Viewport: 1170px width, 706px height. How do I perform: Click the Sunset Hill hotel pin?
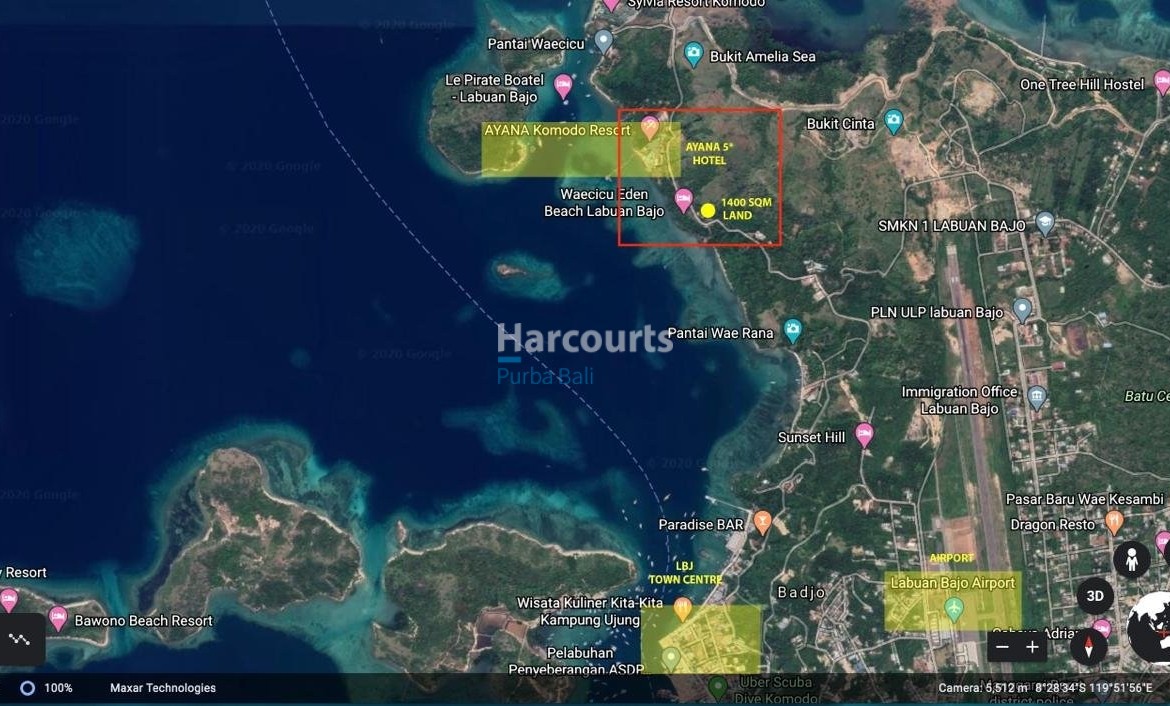tap(864, 435)
